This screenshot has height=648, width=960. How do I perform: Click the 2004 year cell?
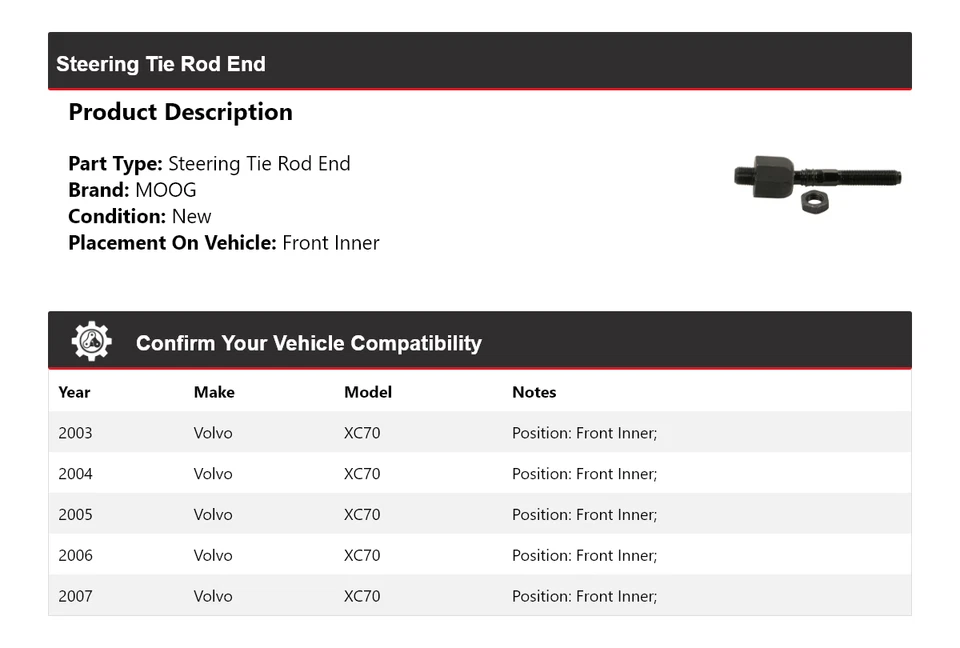tap(75, 474)
